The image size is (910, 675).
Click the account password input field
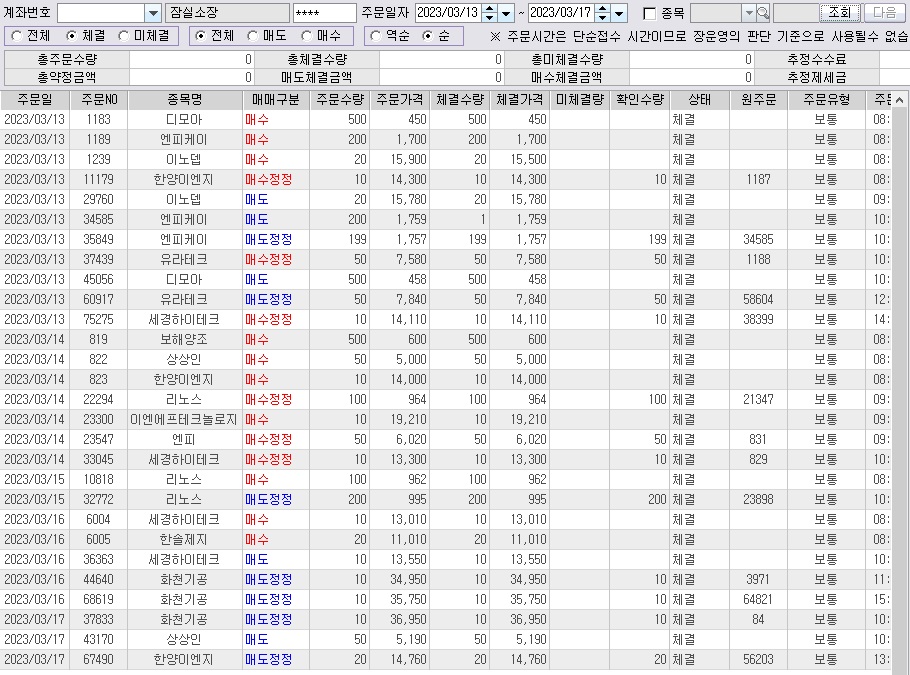click(325, 13)
